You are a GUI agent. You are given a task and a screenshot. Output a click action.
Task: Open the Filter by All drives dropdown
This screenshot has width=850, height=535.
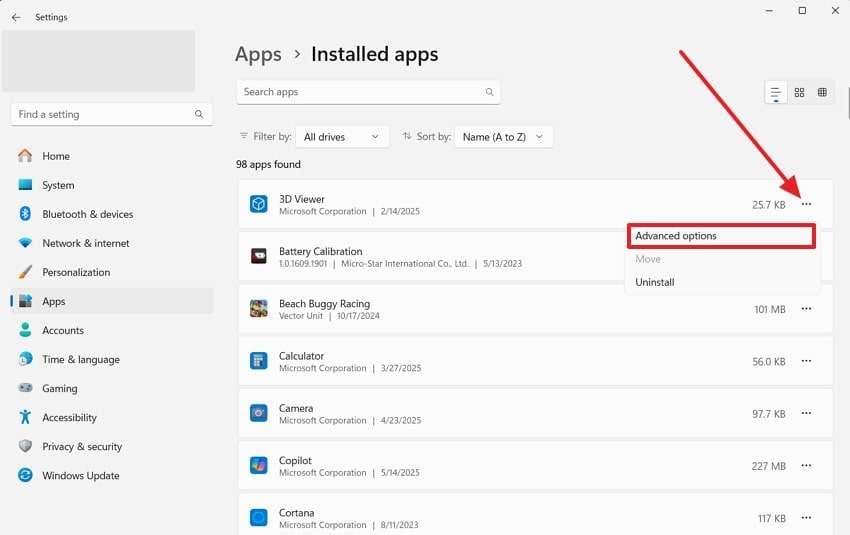[342, 137]
